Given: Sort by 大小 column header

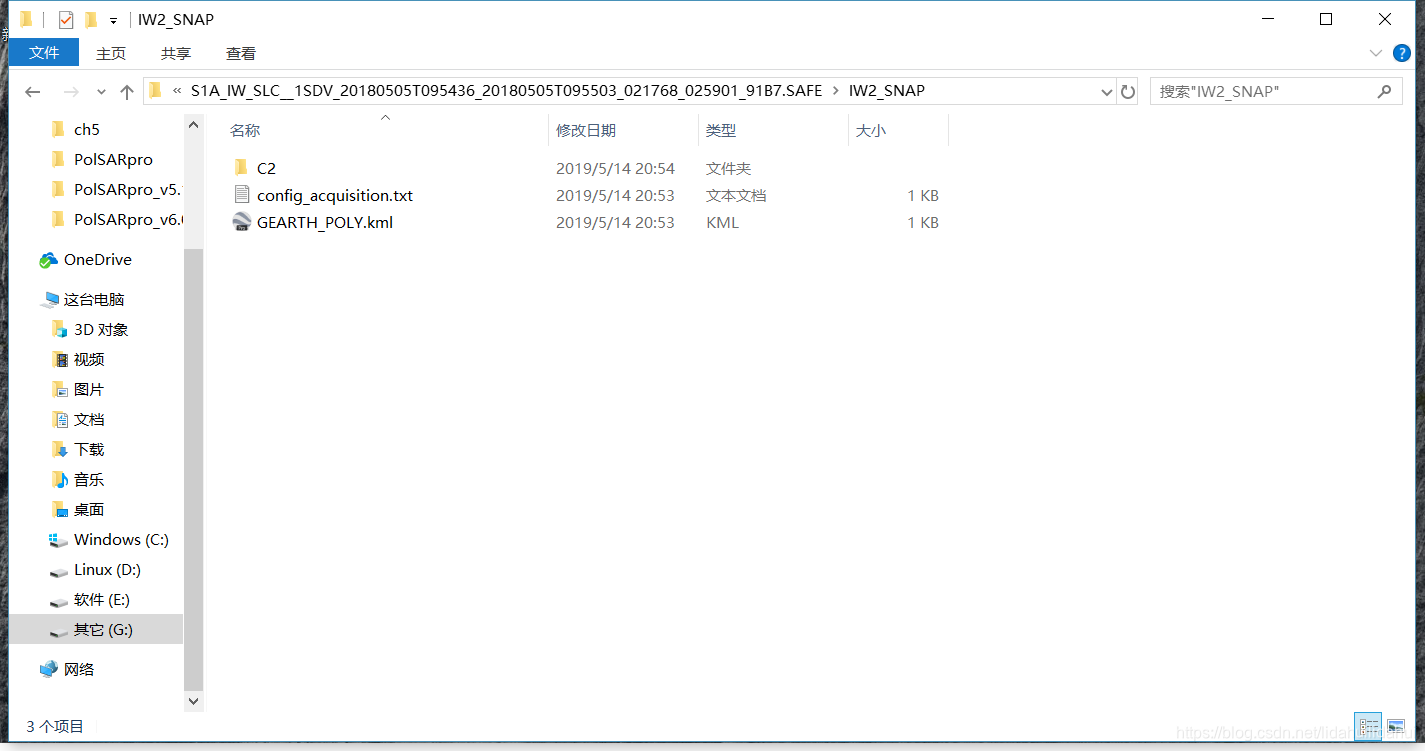Looking at the screenshot, I should pos(870,131).
